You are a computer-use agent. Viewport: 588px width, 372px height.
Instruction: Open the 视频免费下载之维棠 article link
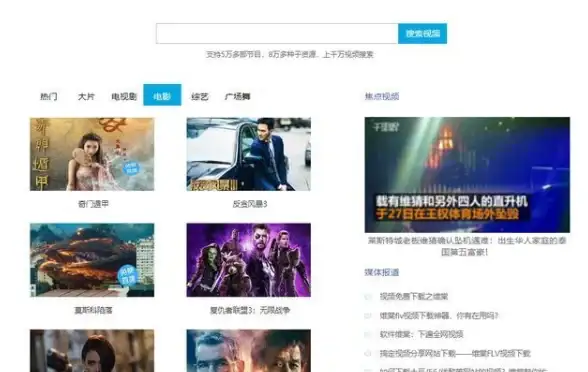[414, 297]
